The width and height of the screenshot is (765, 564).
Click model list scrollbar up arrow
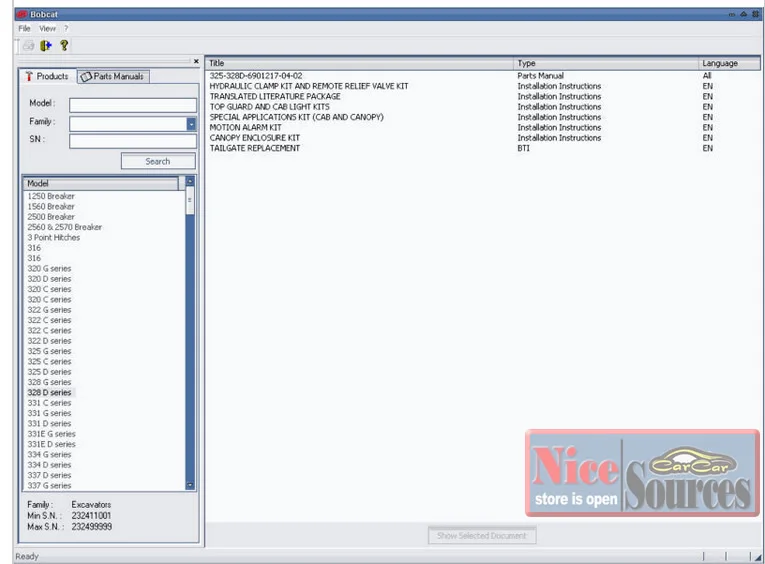(190, 181)
